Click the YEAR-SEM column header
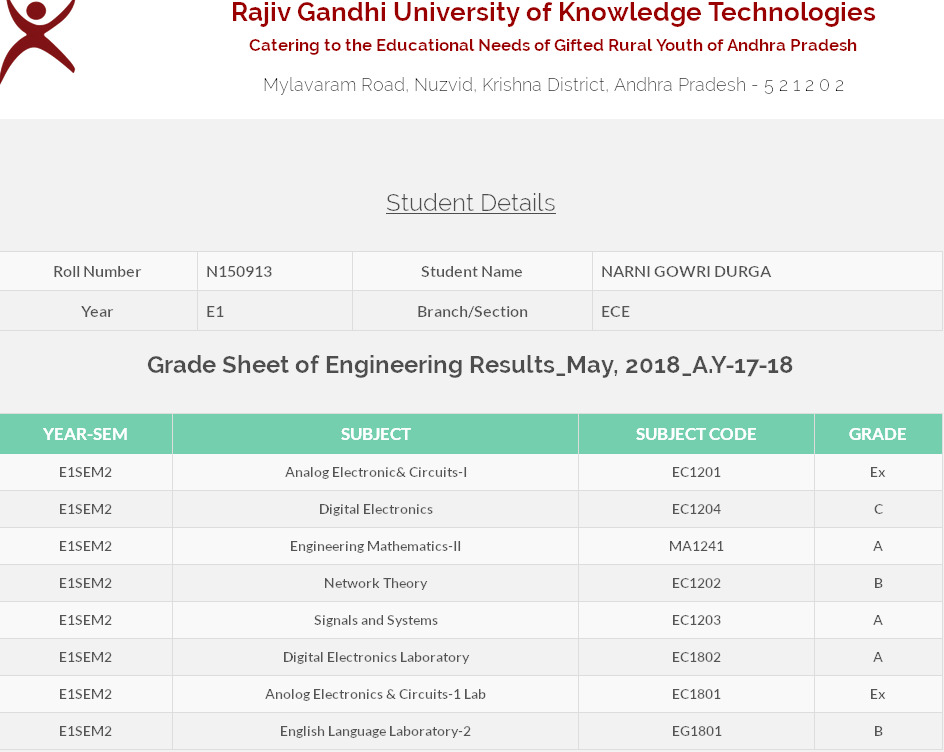The width and height of the screenshot is (944, 752). tap(85, 434)
